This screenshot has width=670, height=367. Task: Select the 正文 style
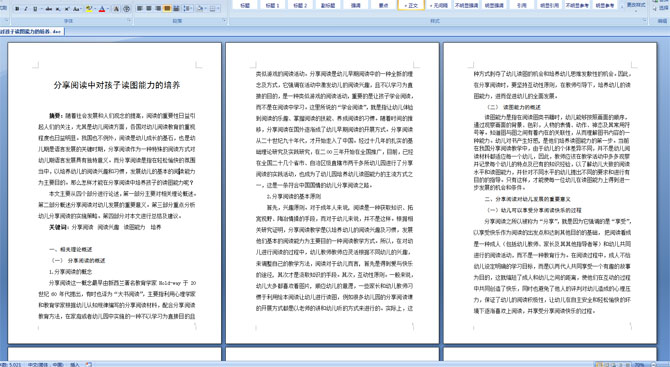click(411, 5)
